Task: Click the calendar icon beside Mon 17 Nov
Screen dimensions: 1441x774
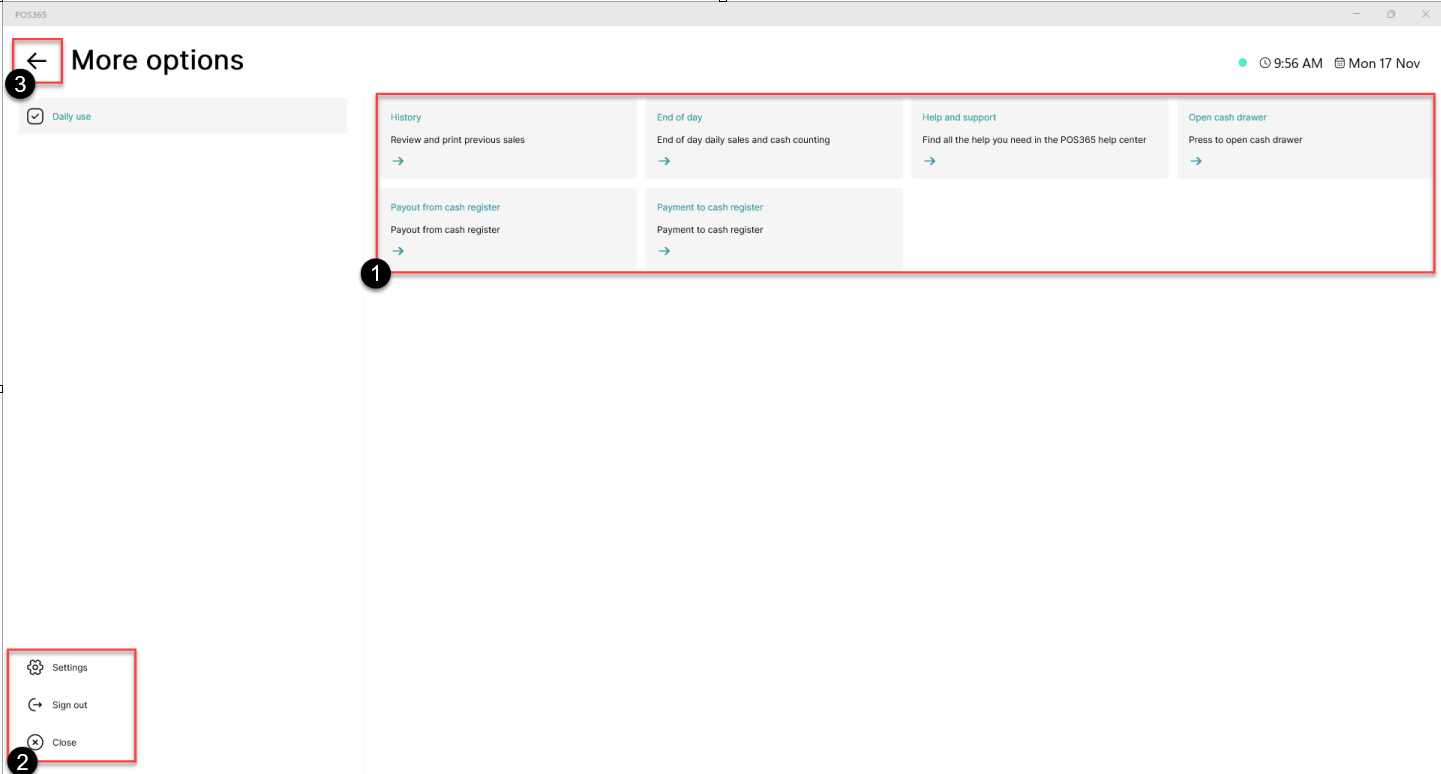Action: [1340, 63]
